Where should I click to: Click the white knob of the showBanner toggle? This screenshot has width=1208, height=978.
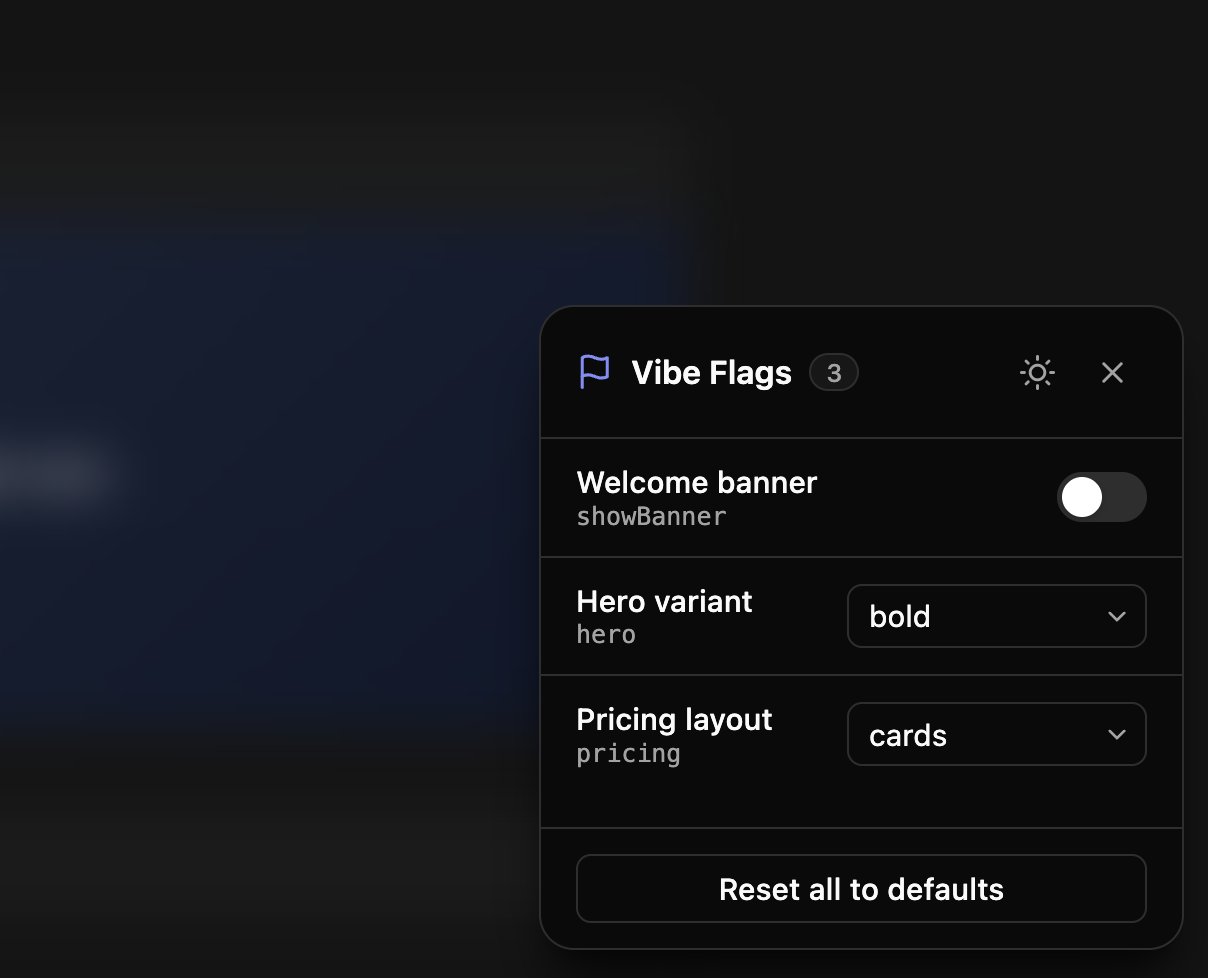(x=1081, y=497)
